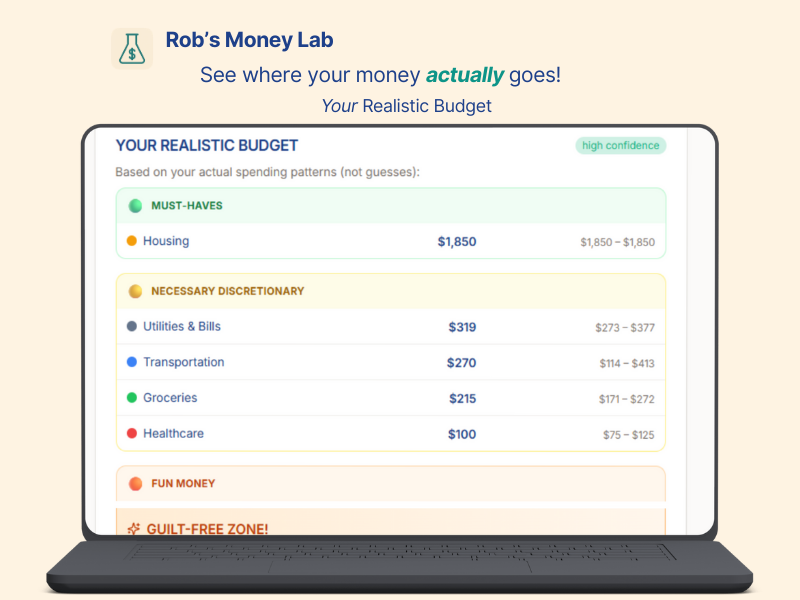Open the NECESSARY DISCRETIONARY section header

[390, 291]
